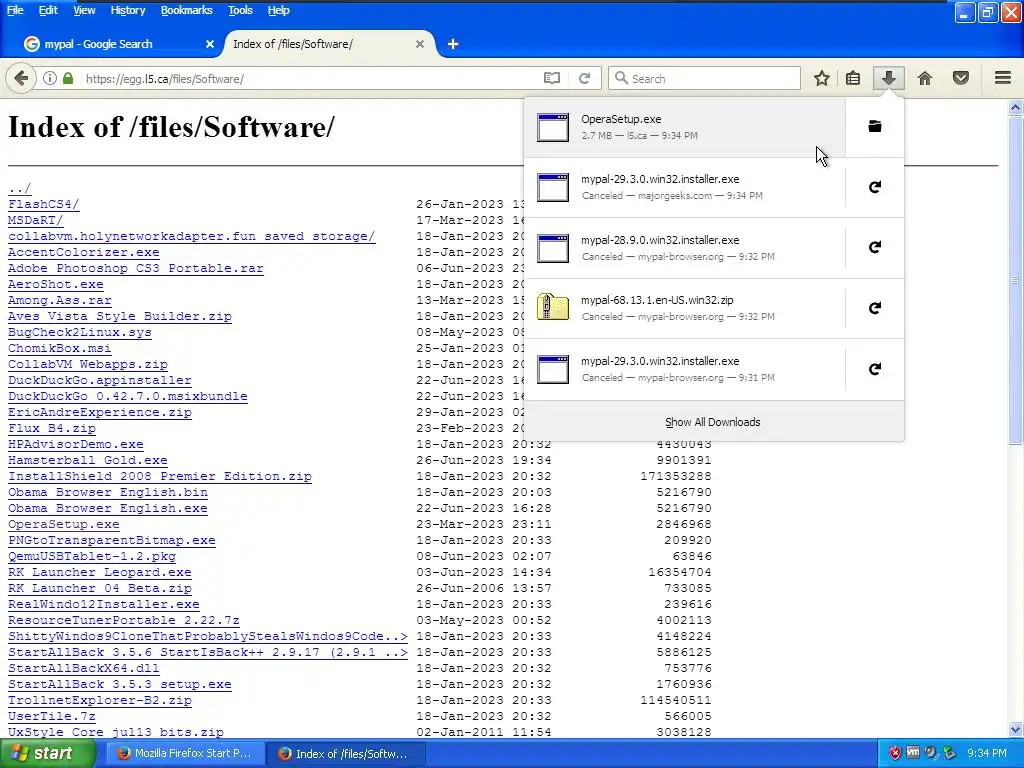Click Index of /files/Softw... taskbar item
The image size is (1024, 768).
tap(346, 754)
